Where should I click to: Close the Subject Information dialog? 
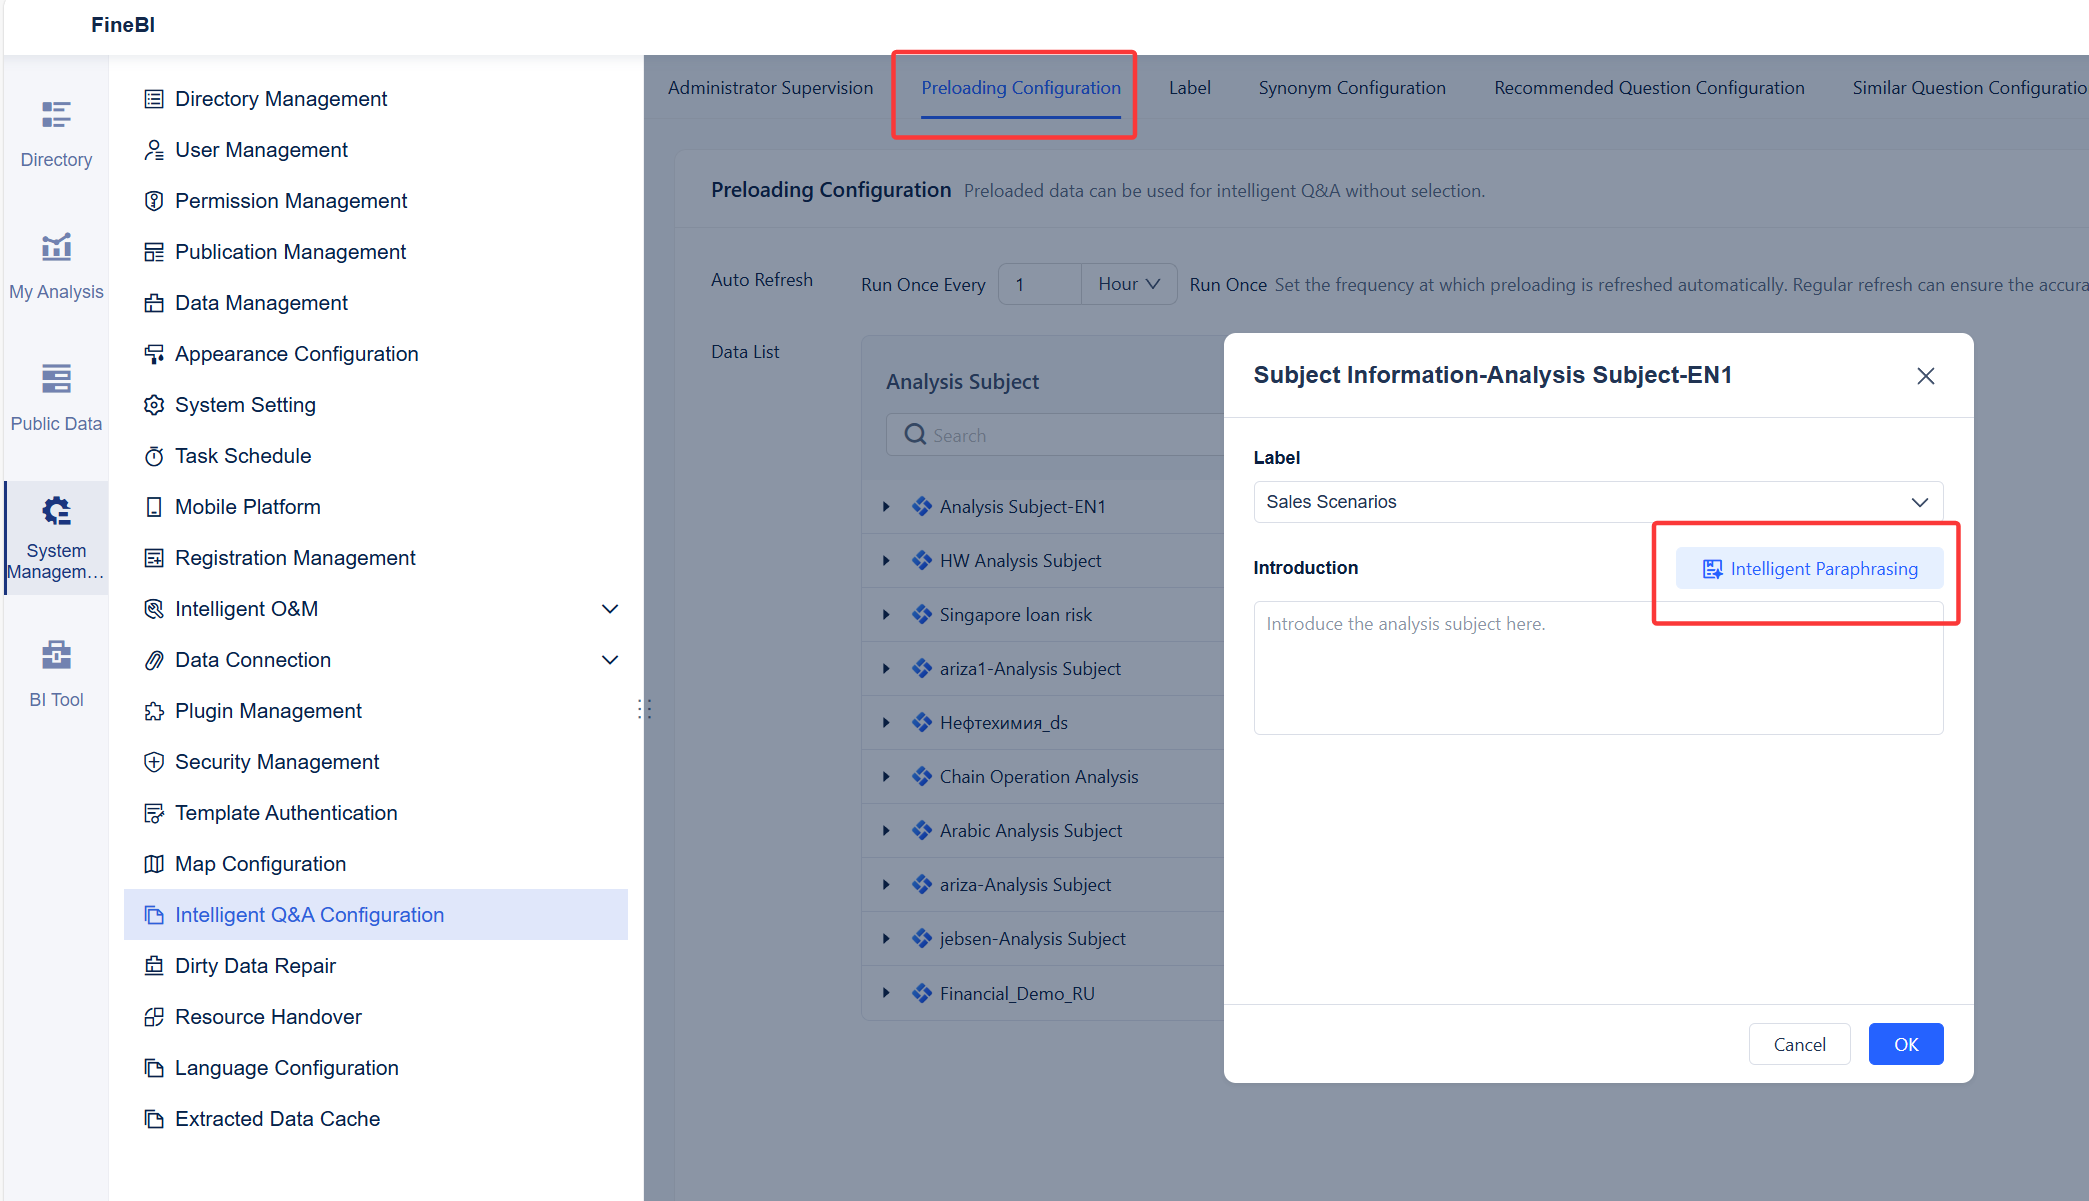(x=1926, y=375)
